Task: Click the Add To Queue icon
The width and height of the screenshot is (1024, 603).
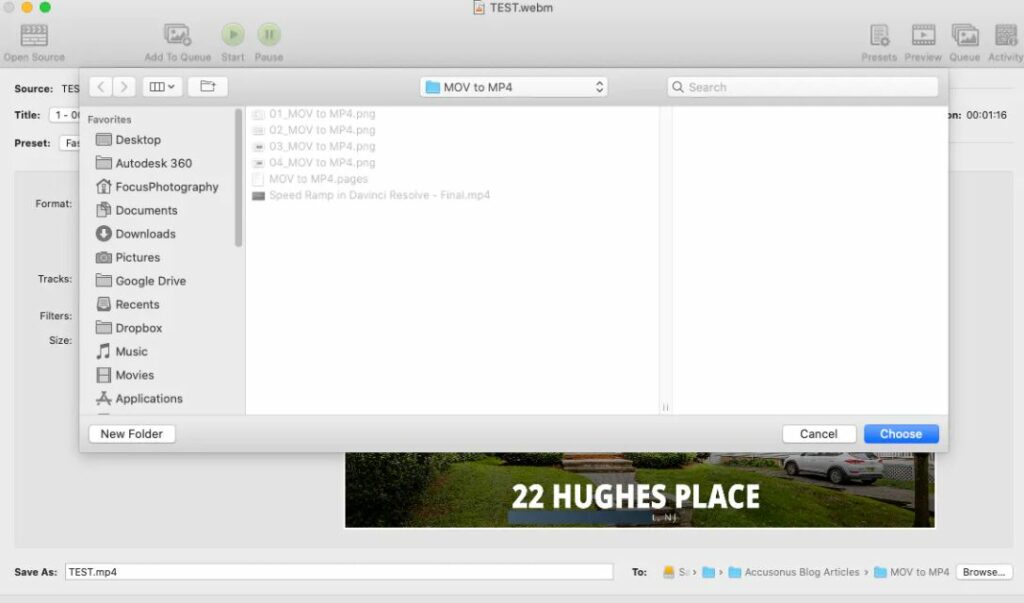Action: pyautogui.click(x=177, y=36)
